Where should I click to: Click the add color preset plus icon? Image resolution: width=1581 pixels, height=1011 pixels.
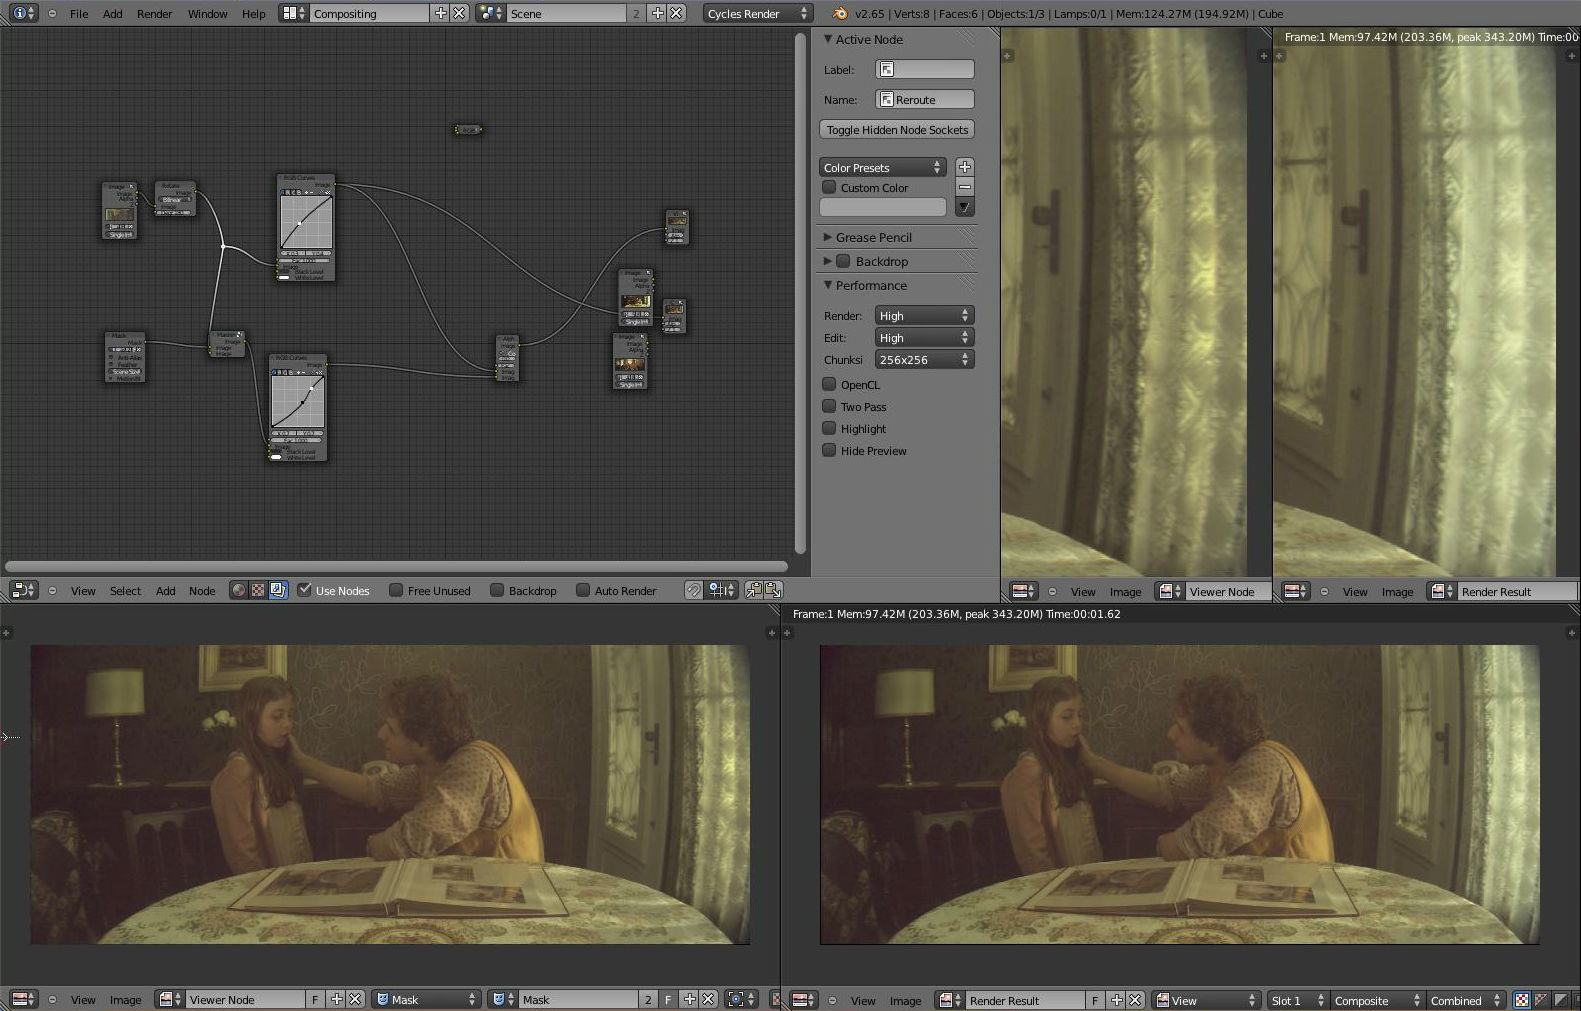(x=964, y=167)
